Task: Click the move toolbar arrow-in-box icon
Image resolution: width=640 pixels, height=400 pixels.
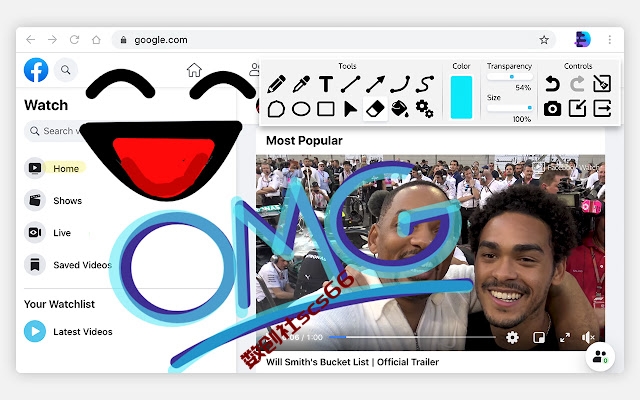Action: (577, 109)
